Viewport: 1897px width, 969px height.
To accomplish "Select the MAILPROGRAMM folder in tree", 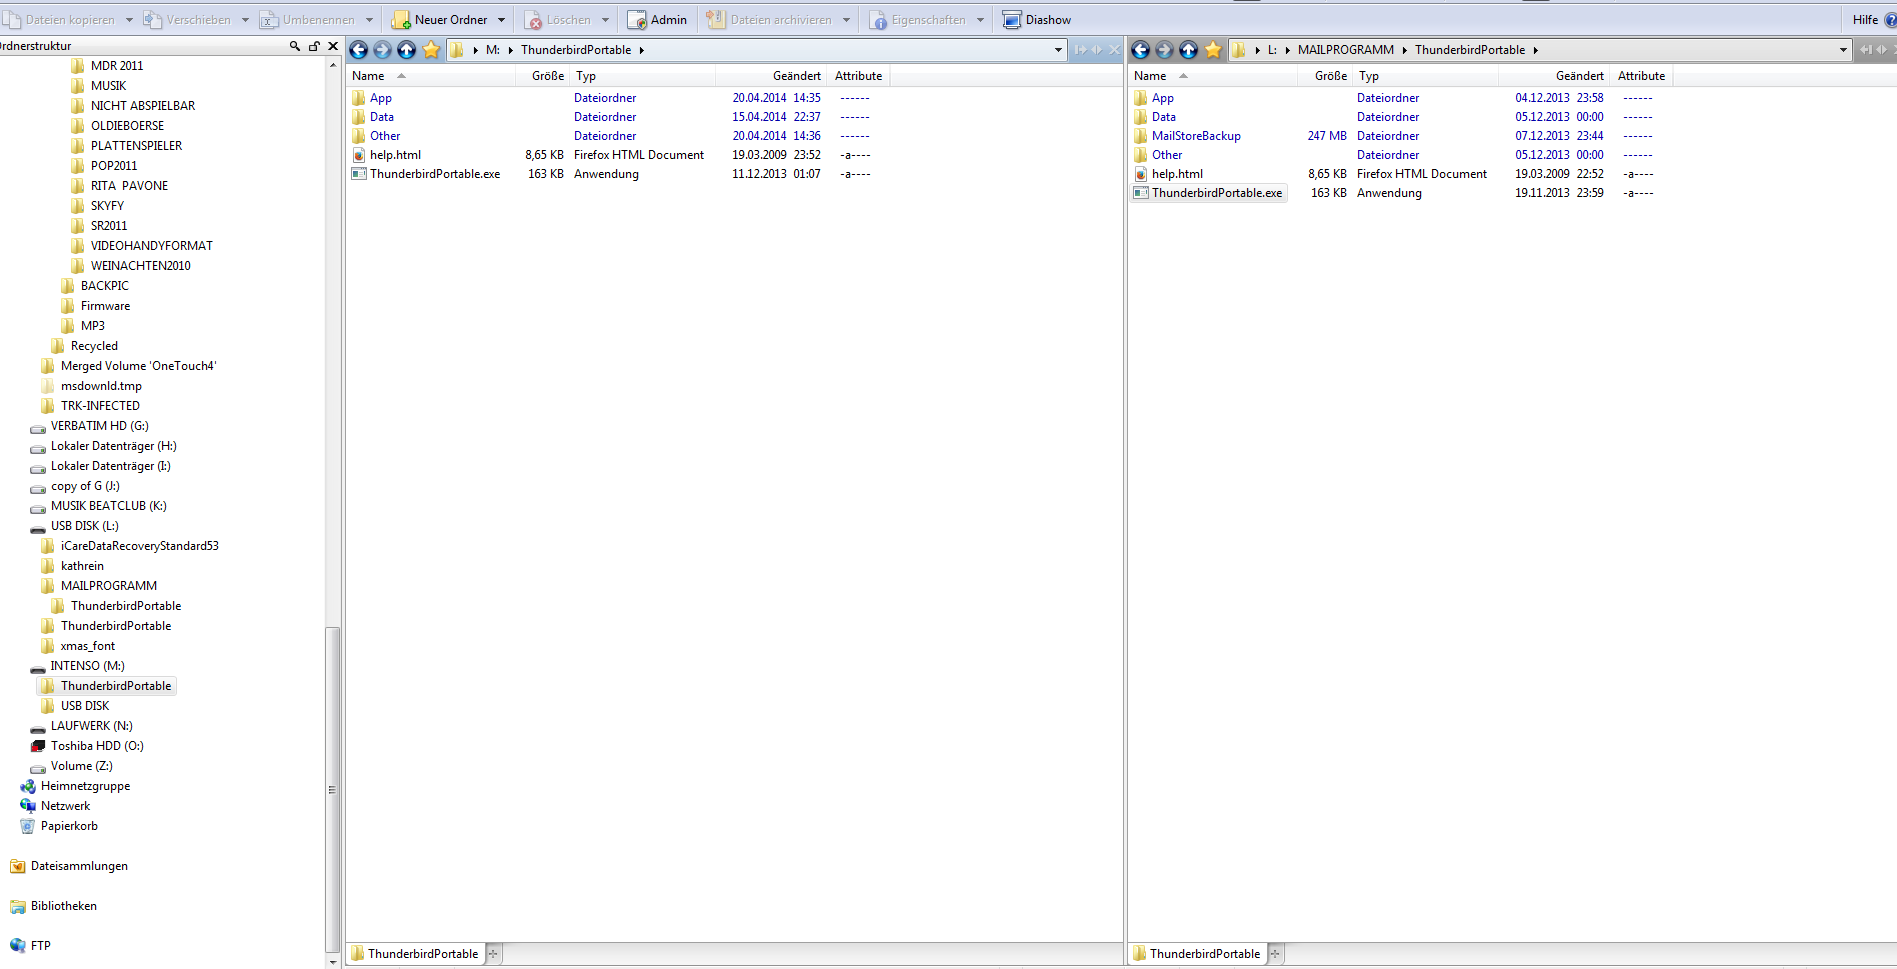I will 108,586.
